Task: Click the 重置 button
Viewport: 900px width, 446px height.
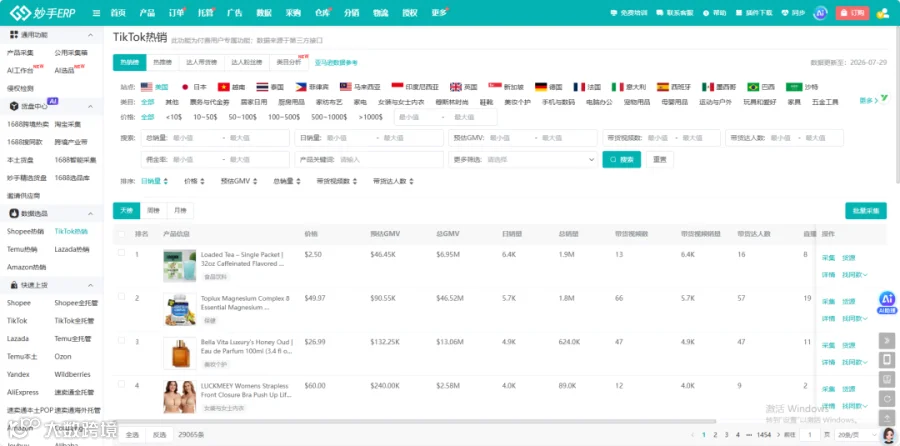Action: click(x=660, y=160)
